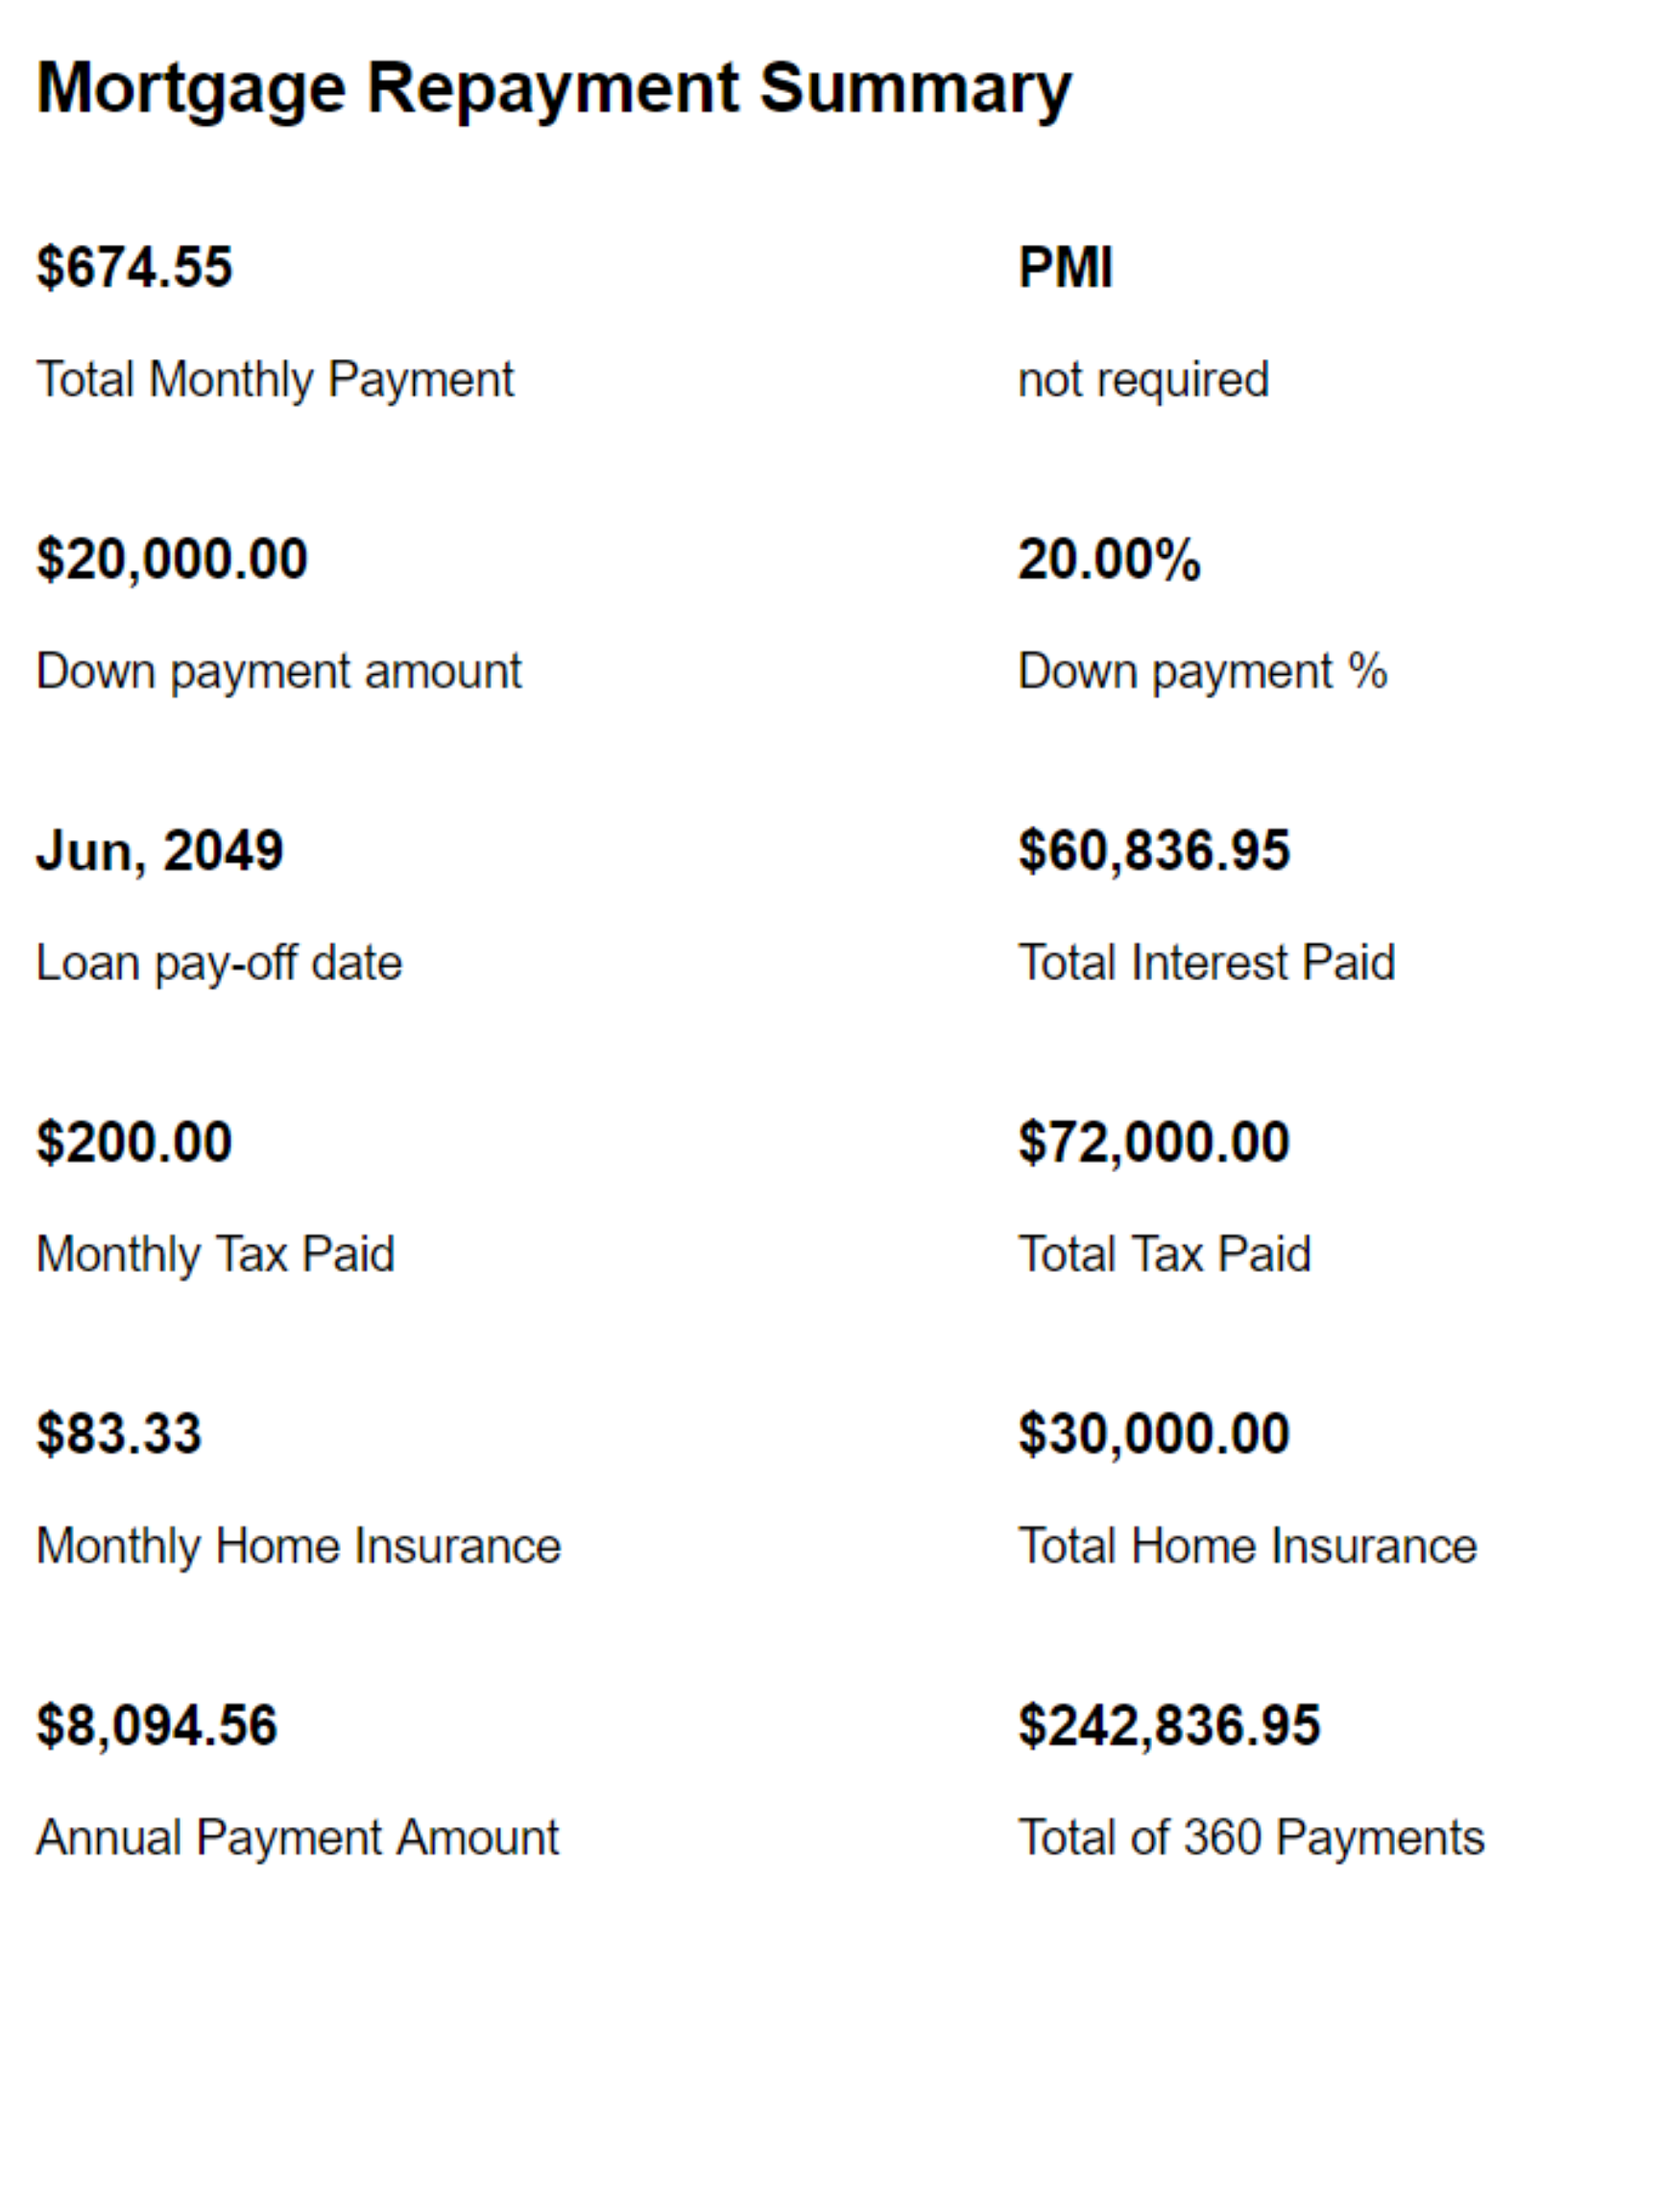This screenshot has width=1659, height=2212.
Task: Click the Loan pay-off date label
Action: [x=219, y=964]
